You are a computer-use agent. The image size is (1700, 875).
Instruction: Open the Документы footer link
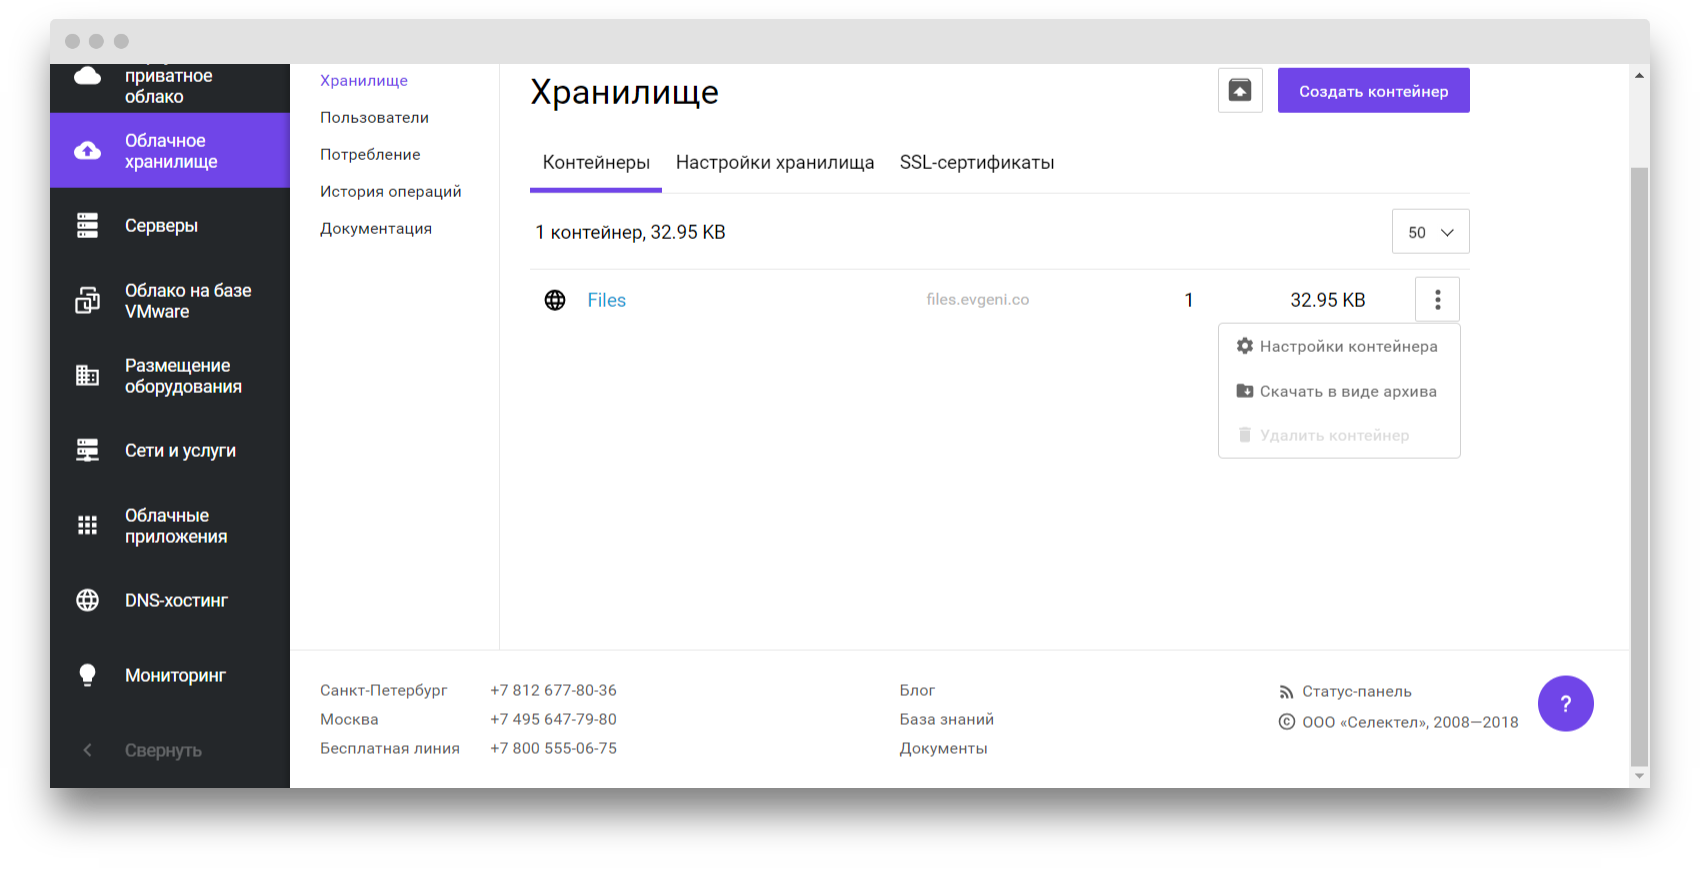click(943, 749)
